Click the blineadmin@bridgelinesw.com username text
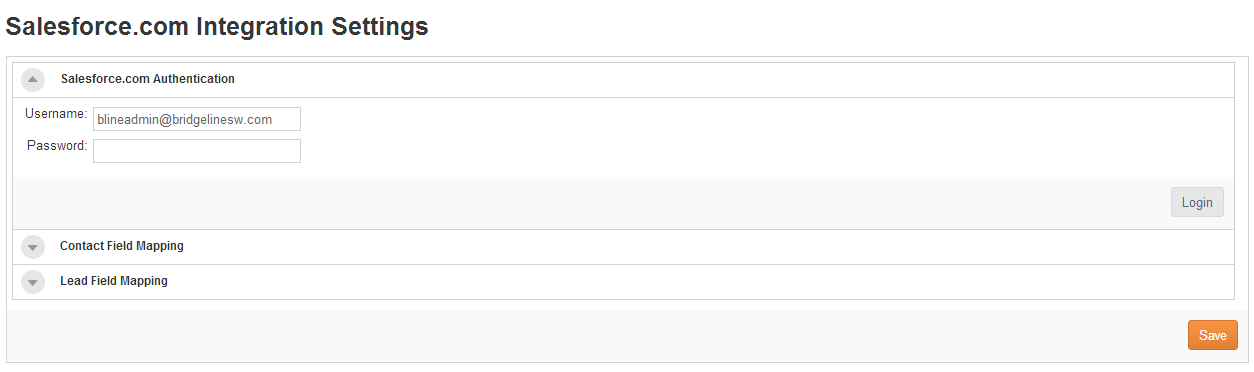Viewport: 1254px width, 372px height. [x=184, y=119]
